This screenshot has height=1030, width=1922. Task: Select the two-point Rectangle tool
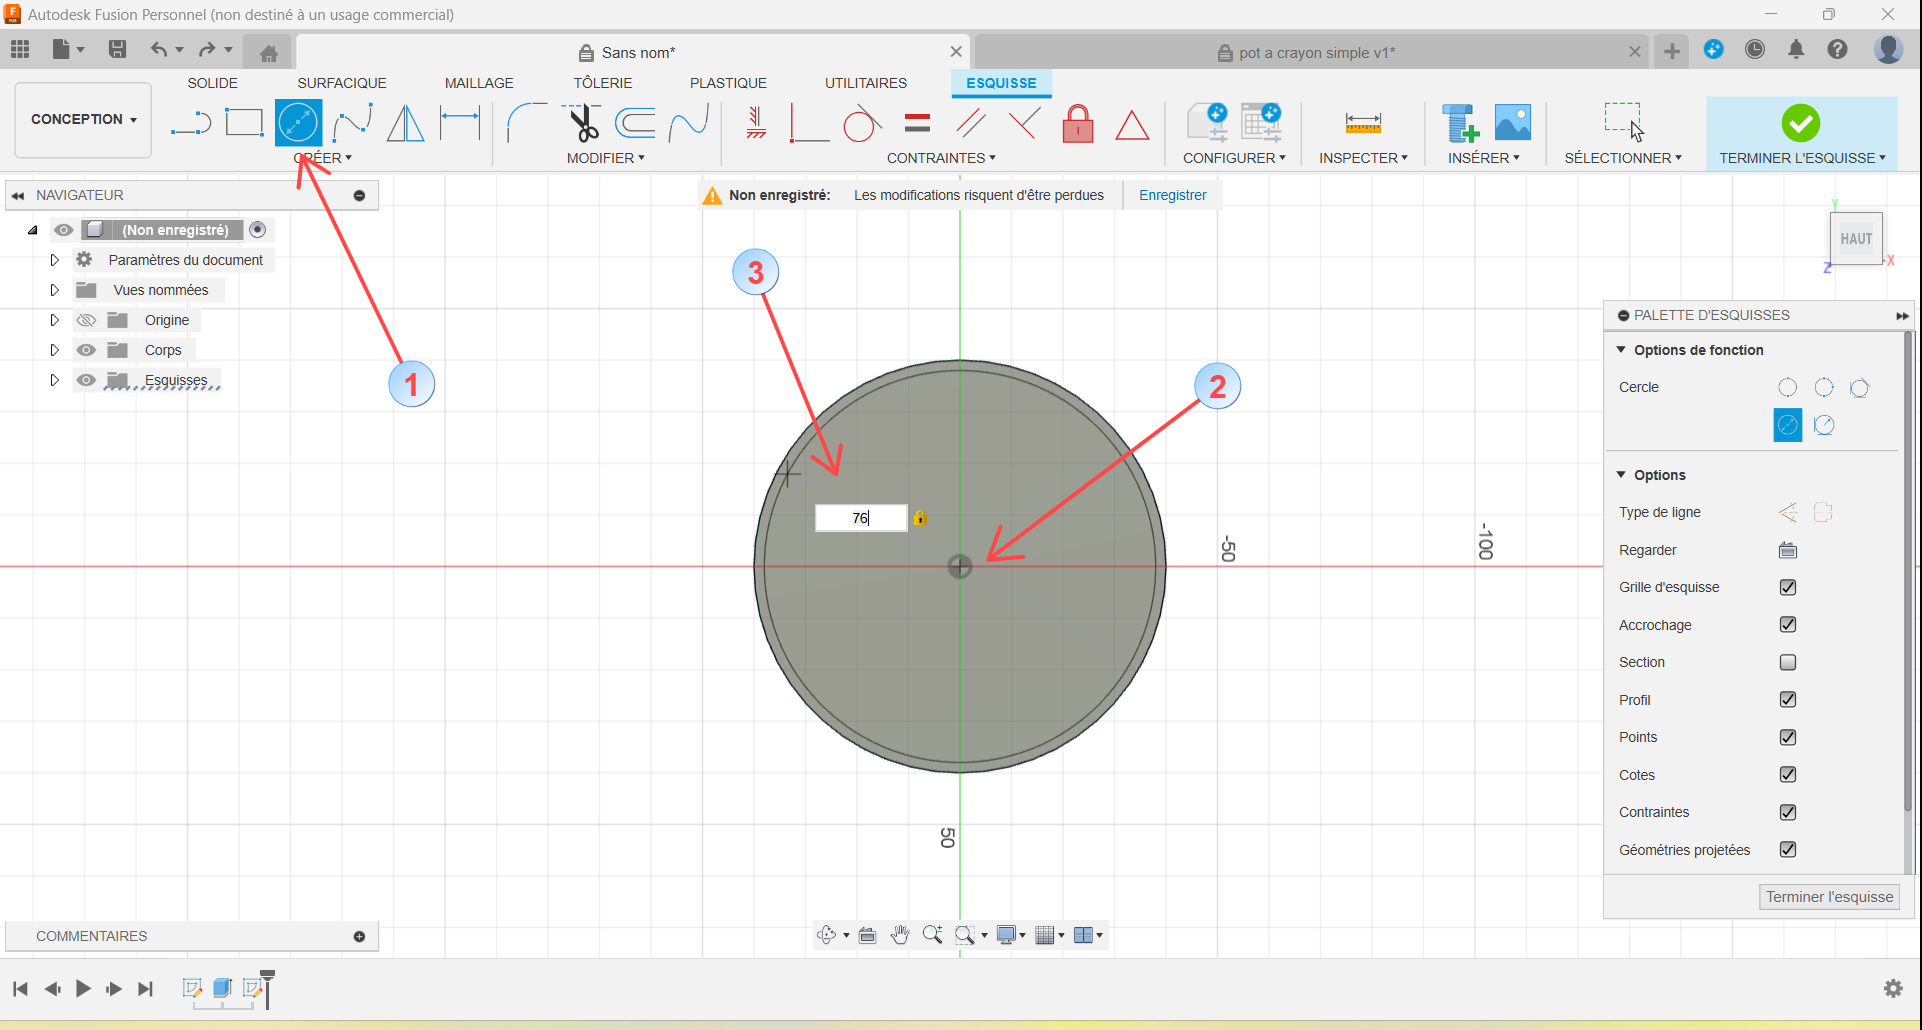[244, 123]
